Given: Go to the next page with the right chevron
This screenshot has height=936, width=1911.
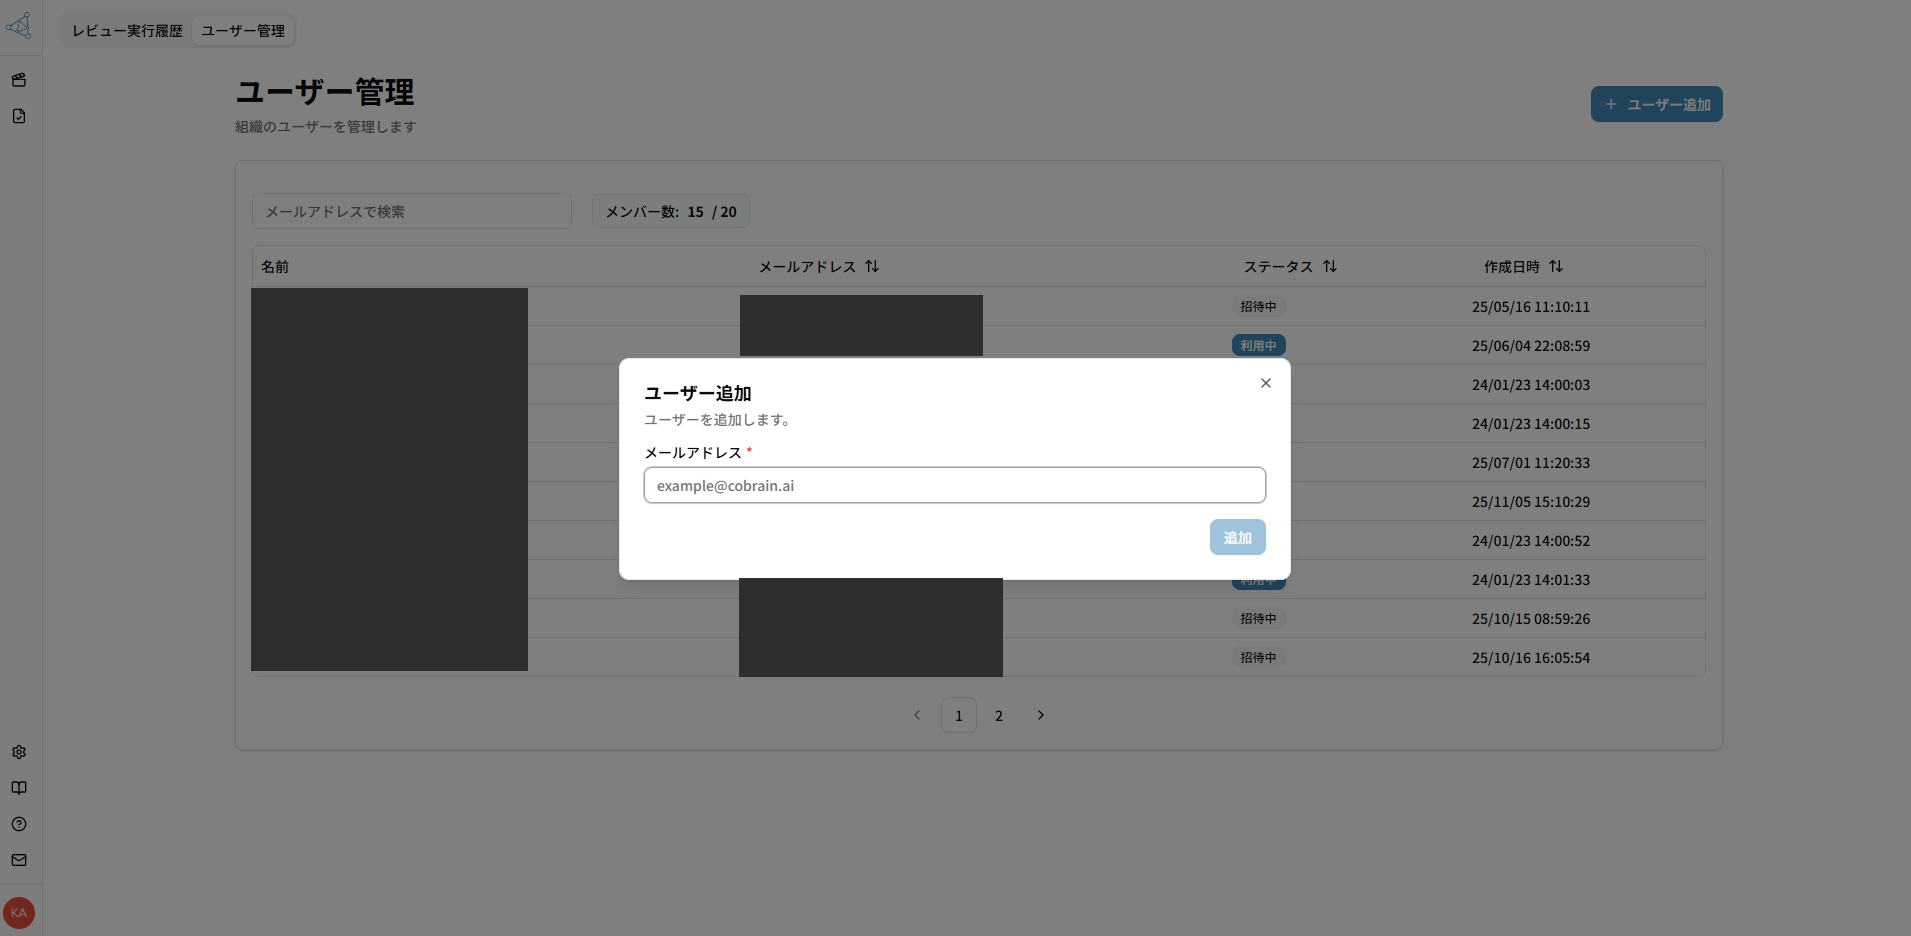Looking at the screenshot, I should point(1041,715).
